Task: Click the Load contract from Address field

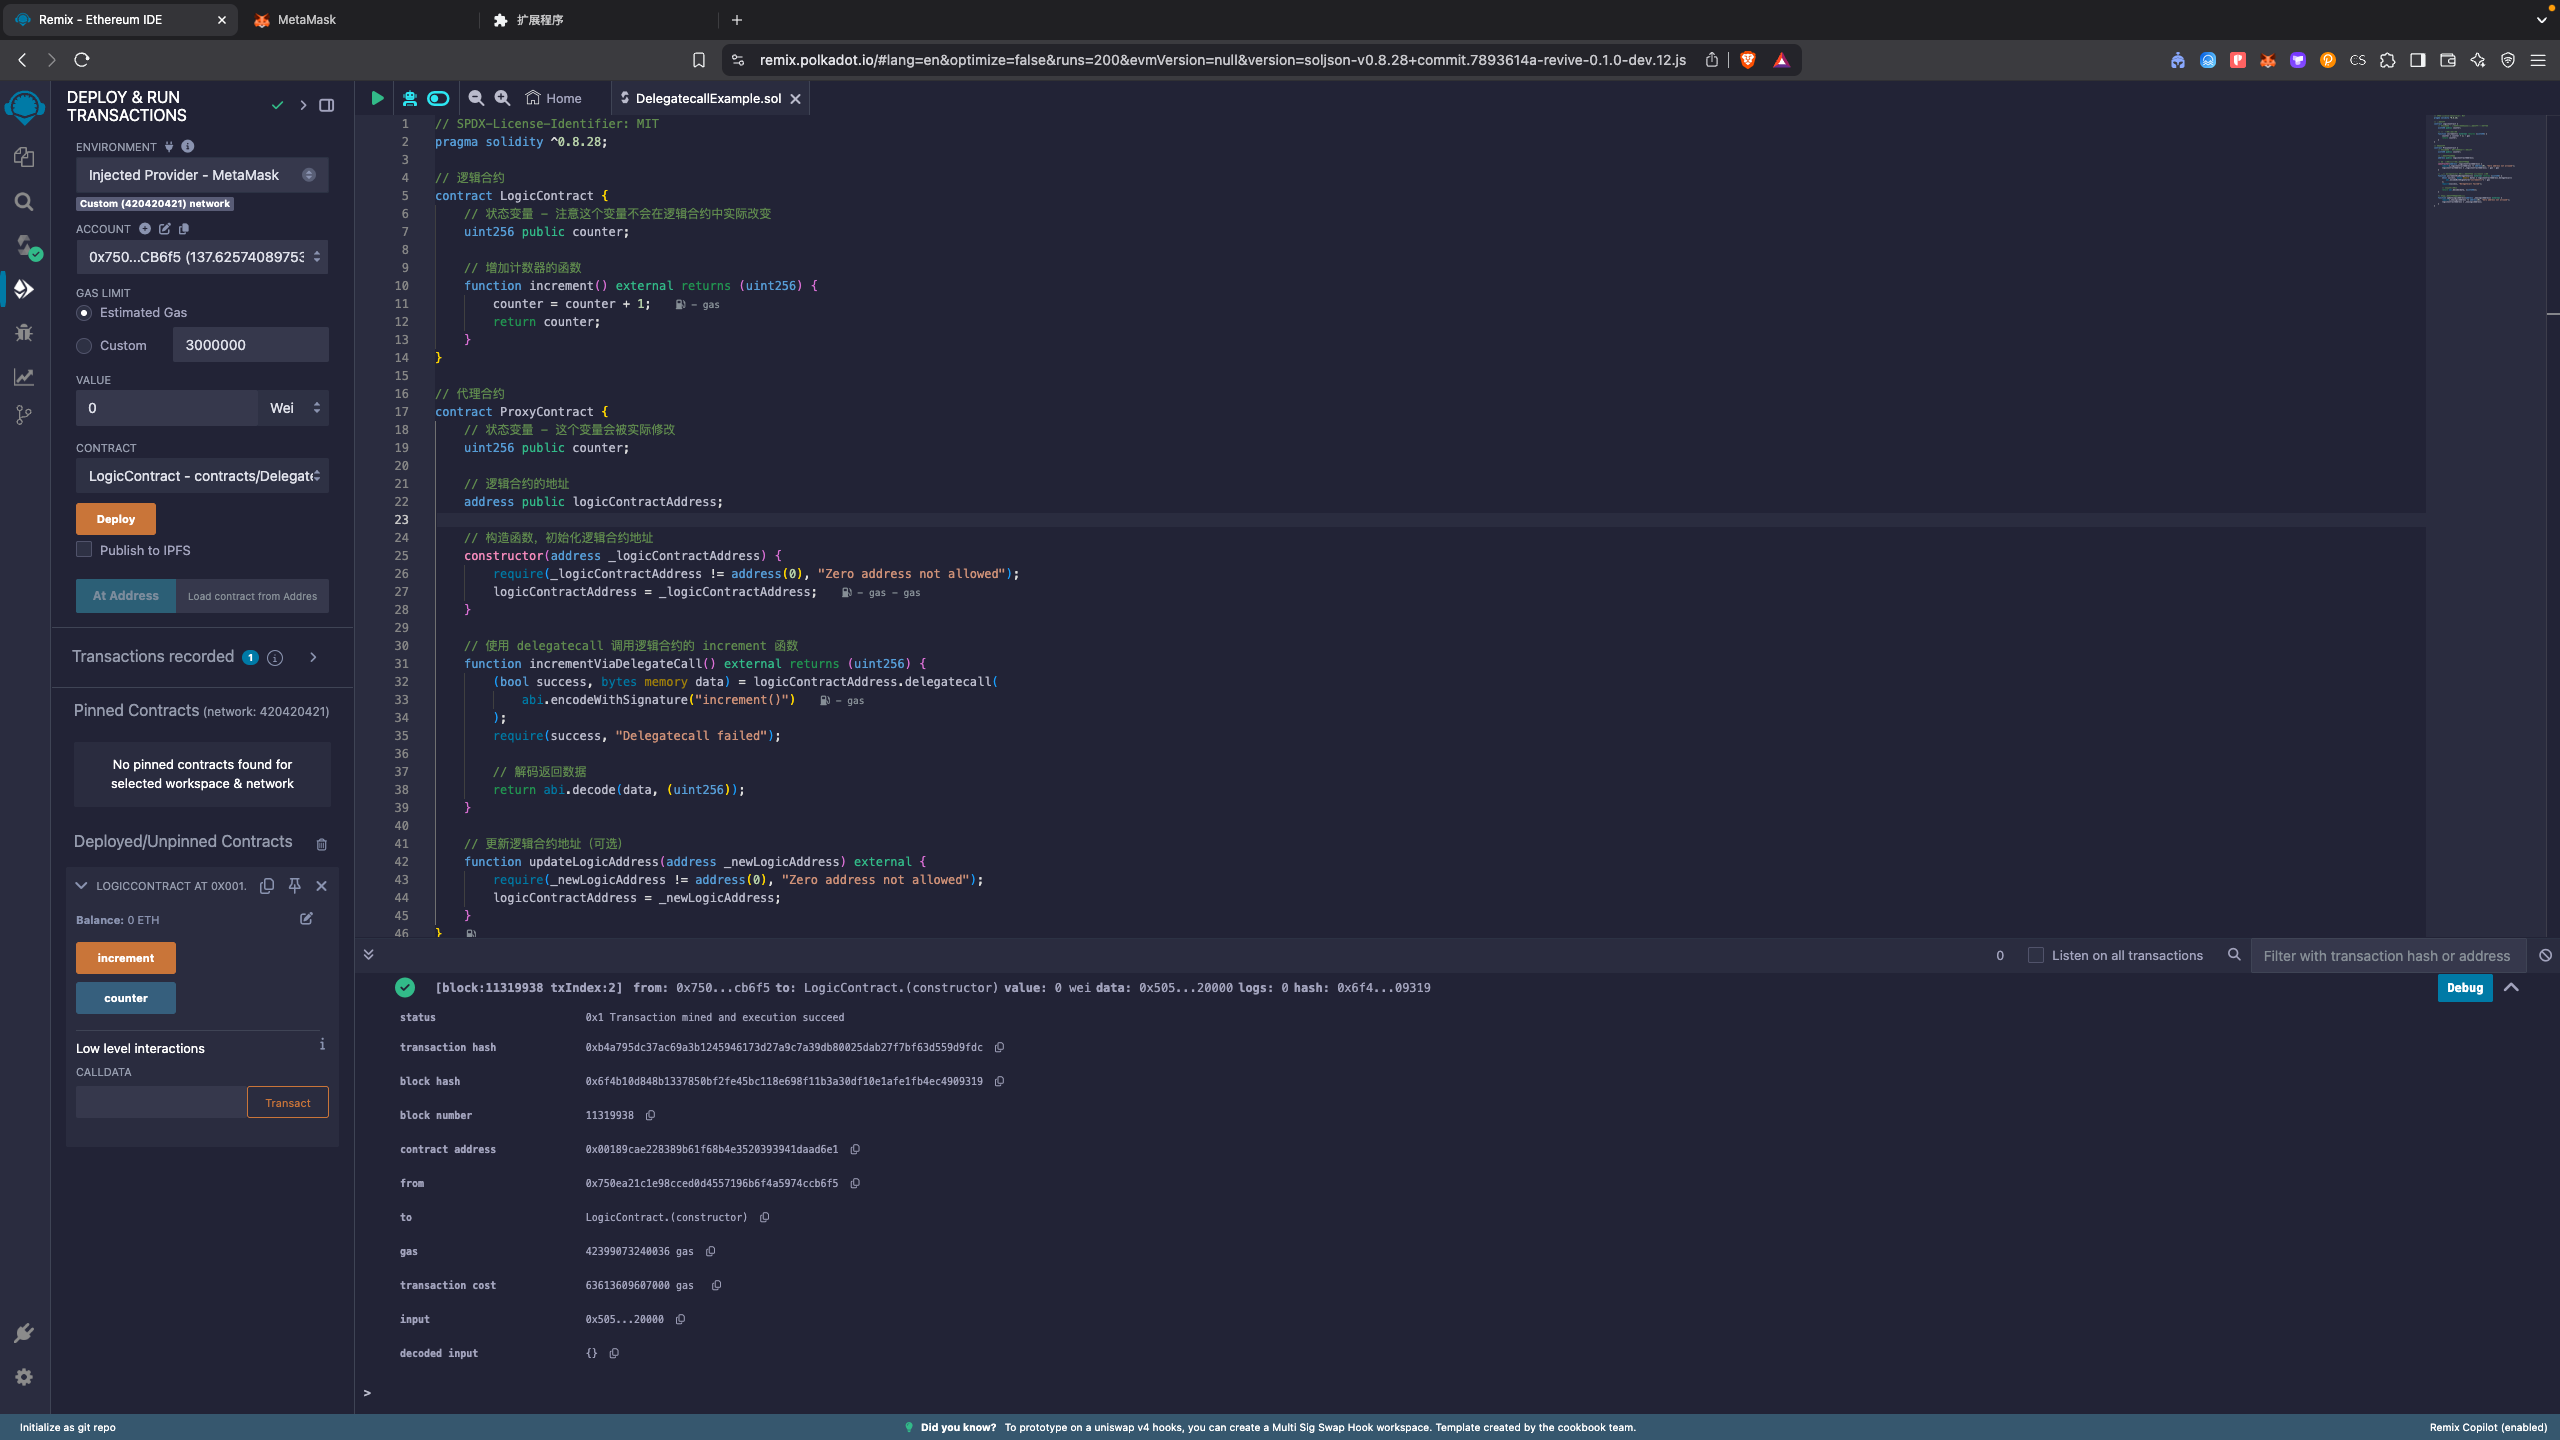Action: [253, 596]
